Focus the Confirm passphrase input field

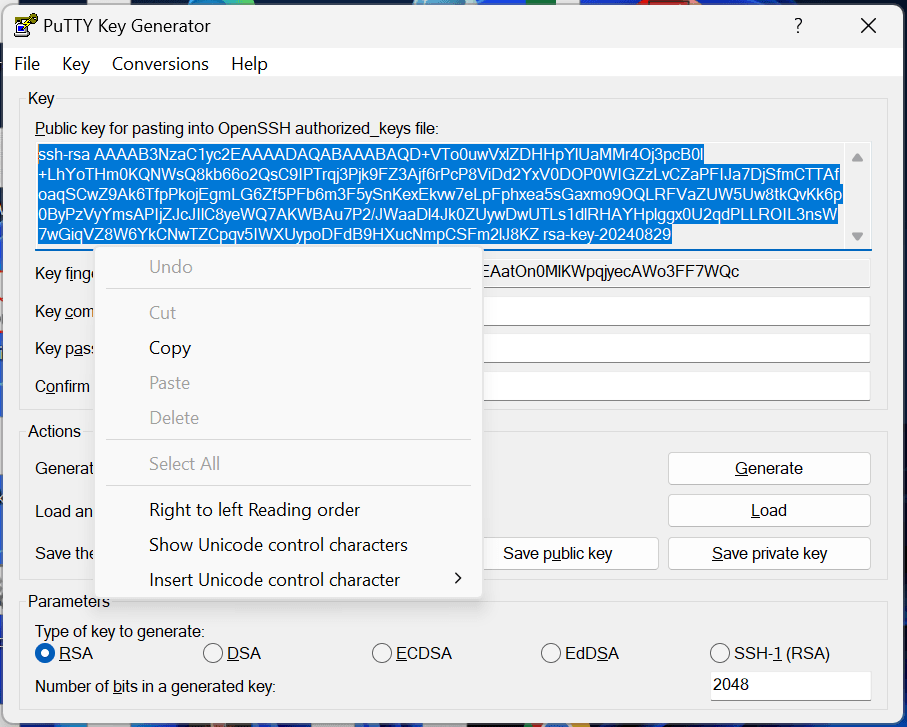pyautogui.click(x=676, y=386)
